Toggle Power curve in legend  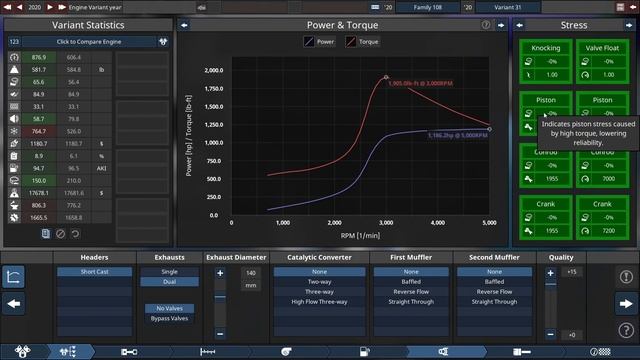tap(320, 42)
